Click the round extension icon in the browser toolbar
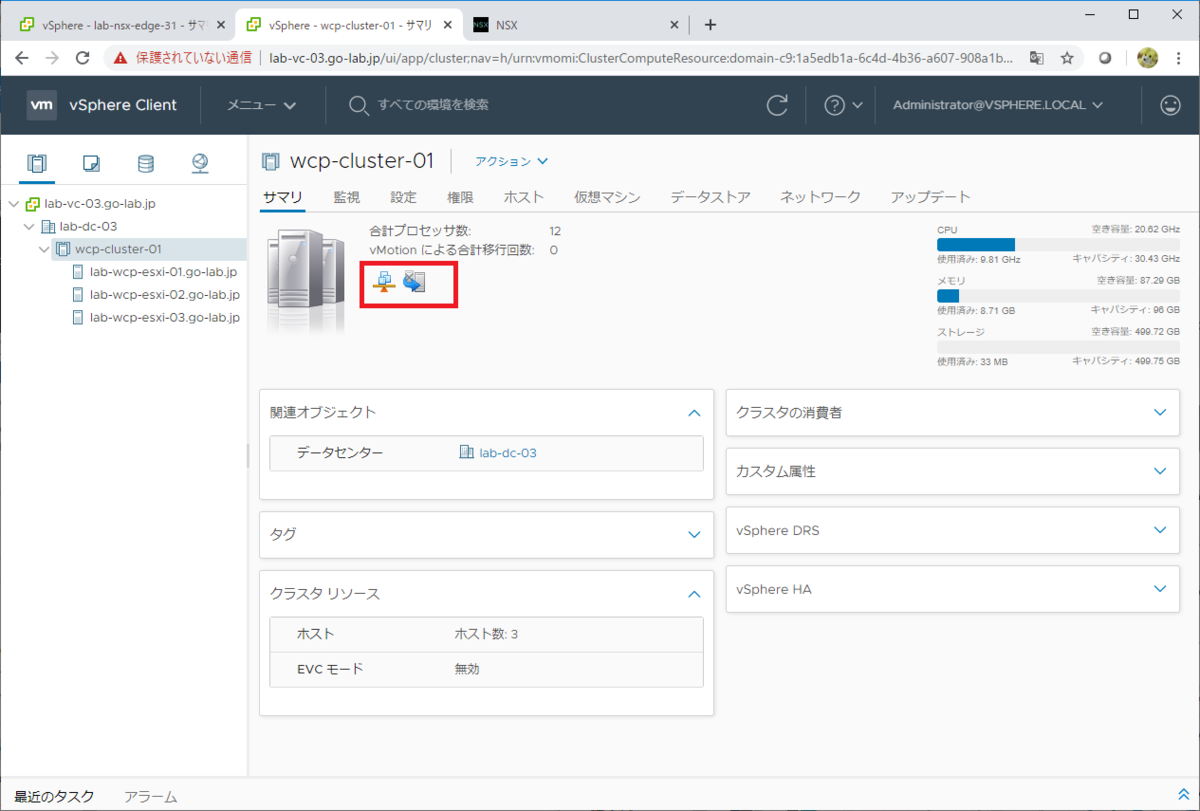The height and width of the screenshot is (811, 1200). pos(1106,58)
